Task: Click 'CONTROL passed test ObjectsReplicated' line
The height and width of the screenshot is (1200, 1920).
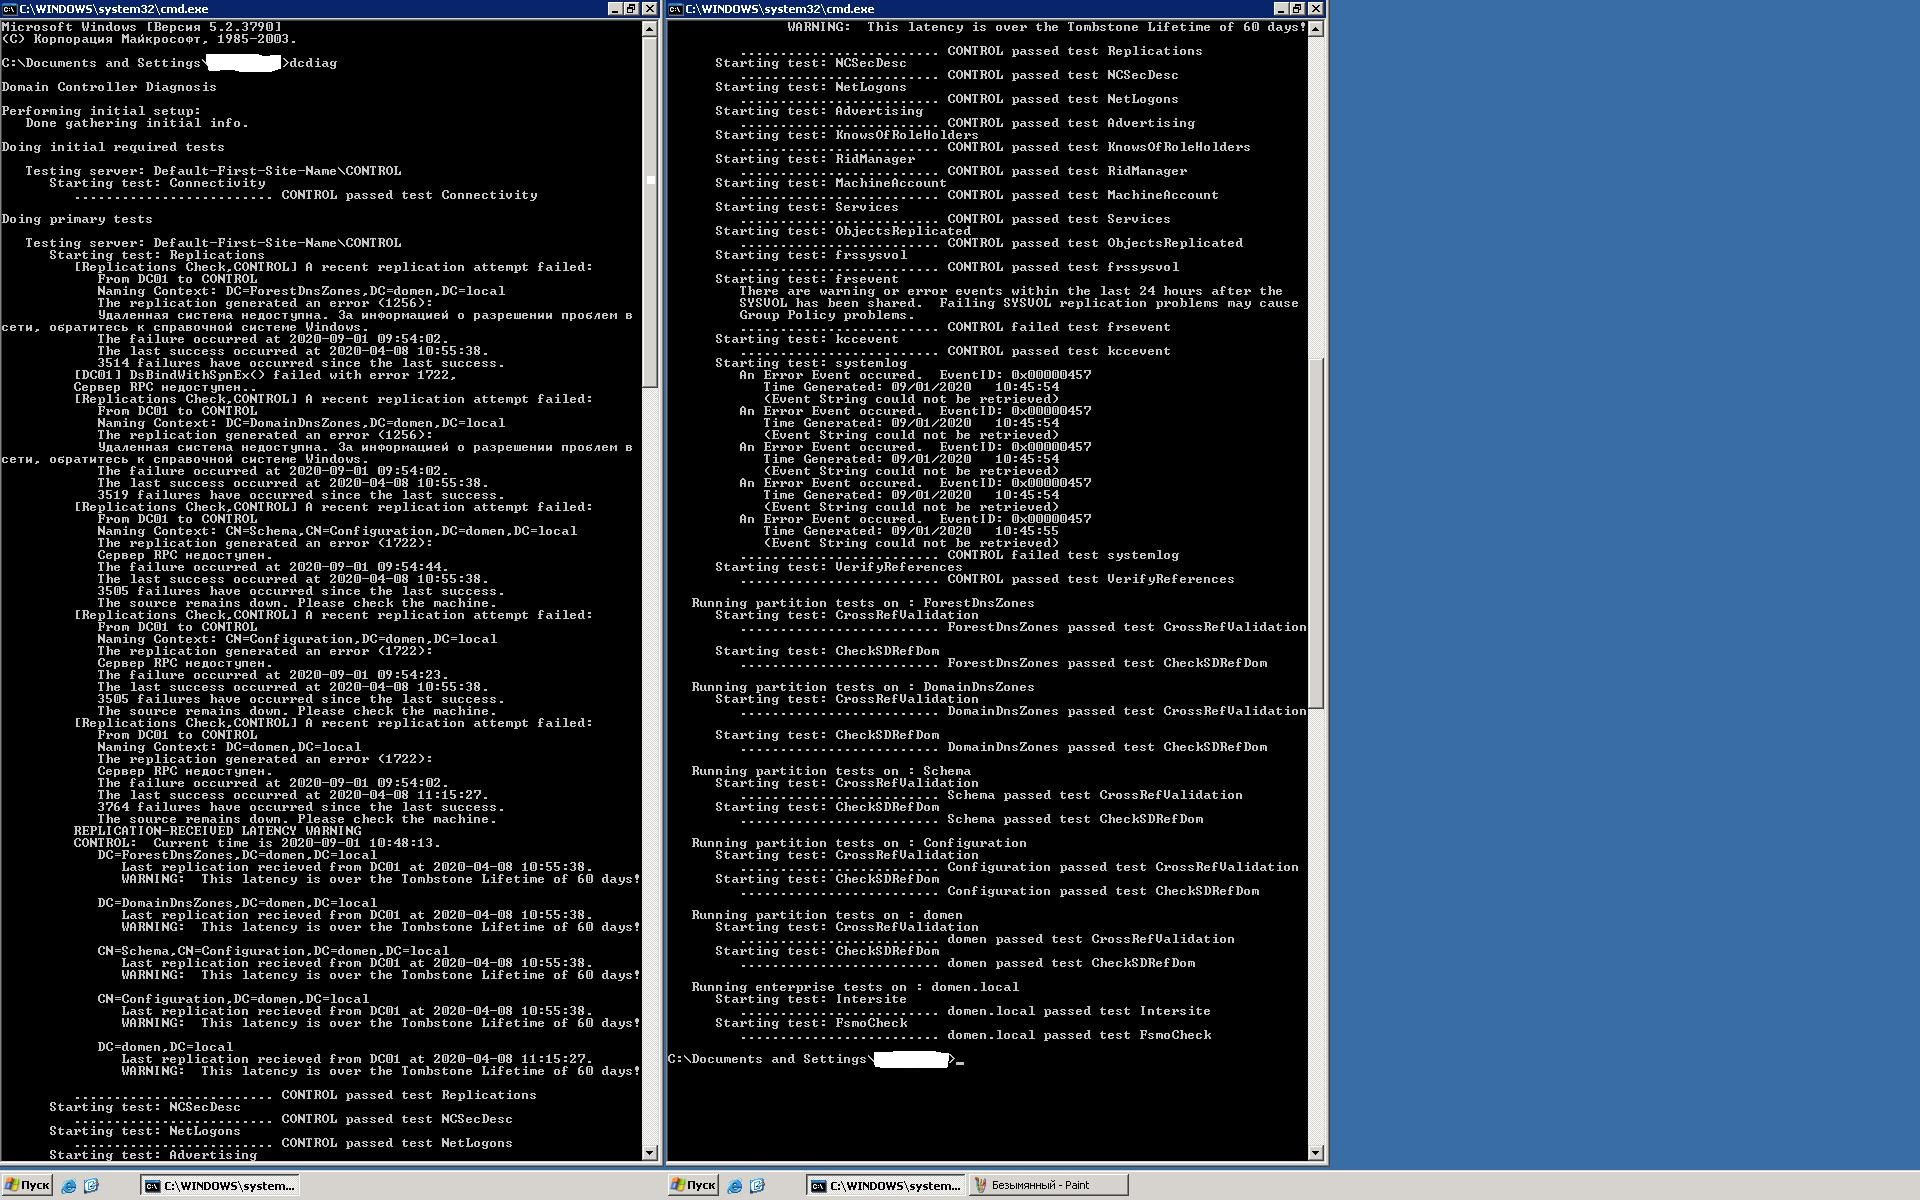Action: pyautogui.click(x=991, y=243)
